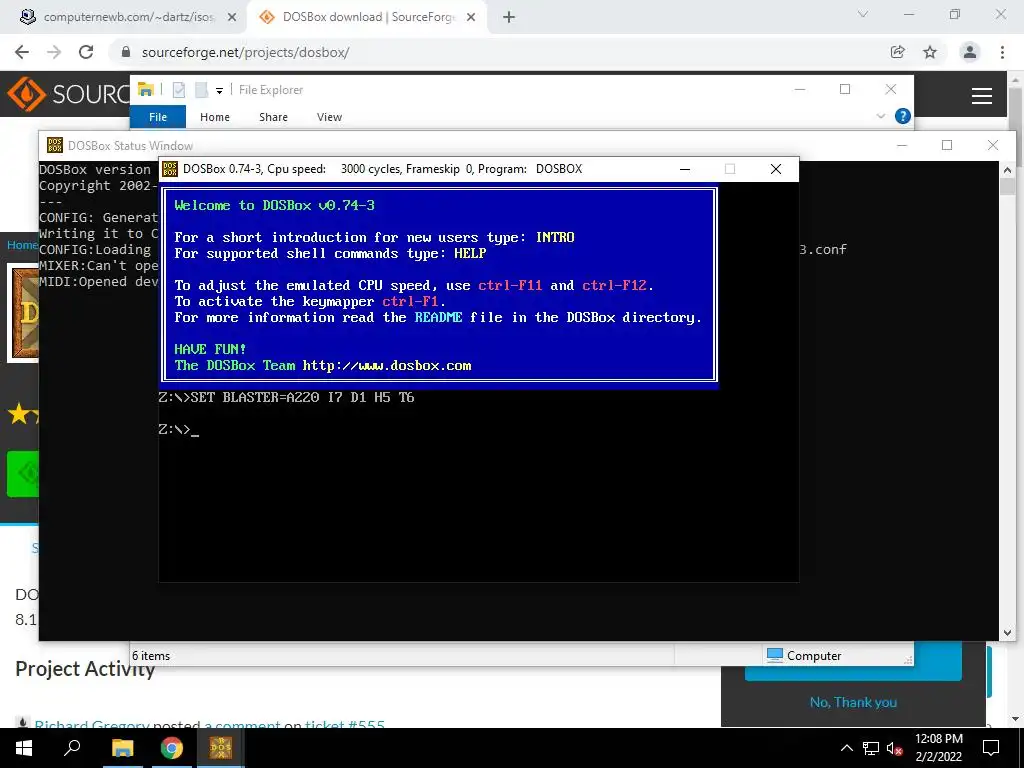This screenshot has width=1024, height=768.
Task: Click the DOSBox command prompt Z:\> line
Action: 178,430
